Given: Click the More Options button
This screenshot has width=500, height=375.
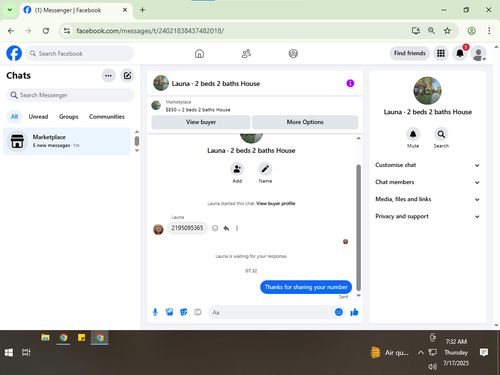Looking at the screenshot, I should point(305,122).
